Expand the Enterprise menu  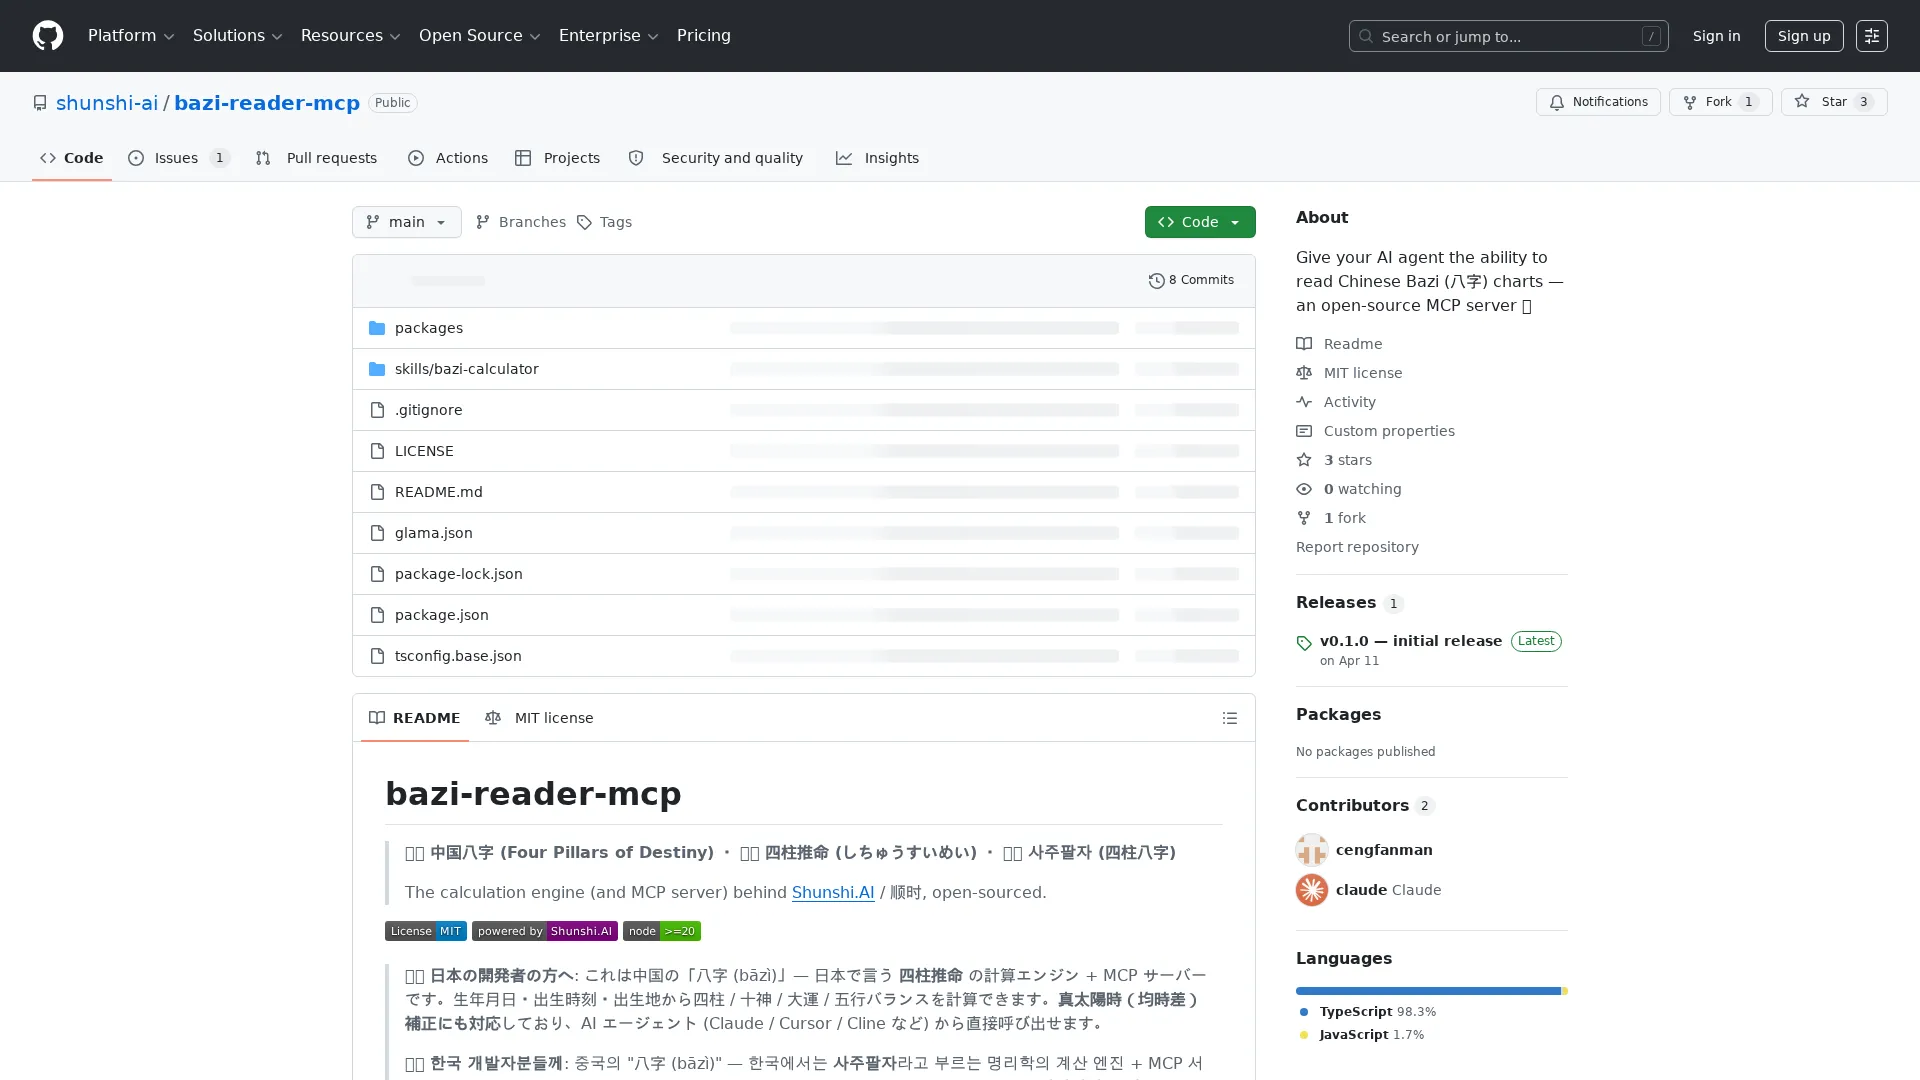tap(609, 36)
